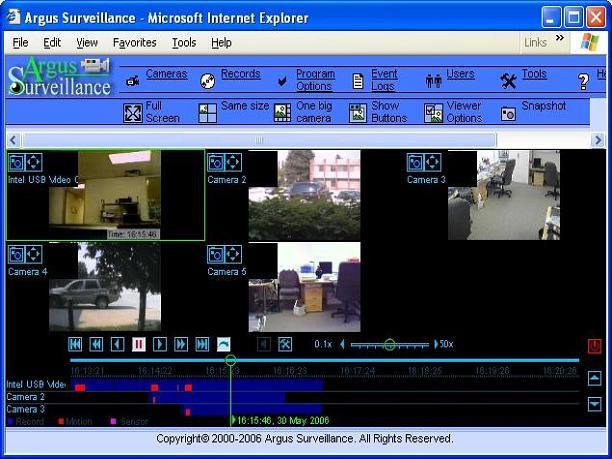Image resolution: width=612 pixels, height=459 pixels.
Task: Click the red power button
Action: tap(594, 346)
